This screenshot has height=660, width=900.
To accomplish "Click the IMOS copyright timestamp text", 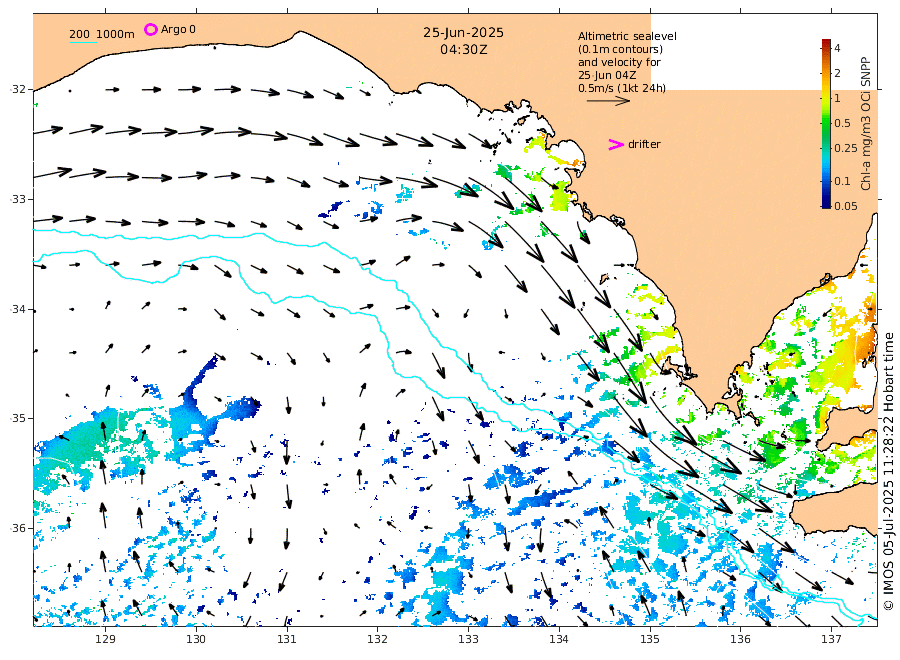I will [888, 471].
